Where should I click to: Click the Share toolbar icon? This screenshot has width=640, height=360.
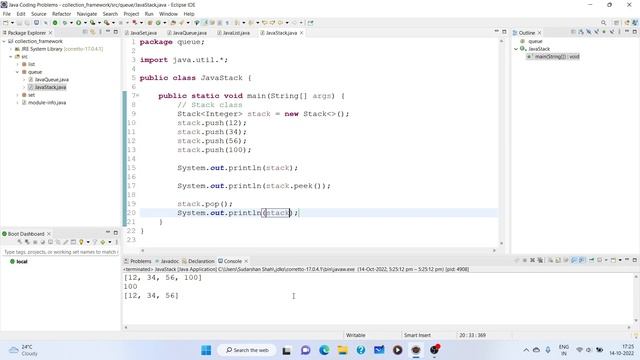311,23
